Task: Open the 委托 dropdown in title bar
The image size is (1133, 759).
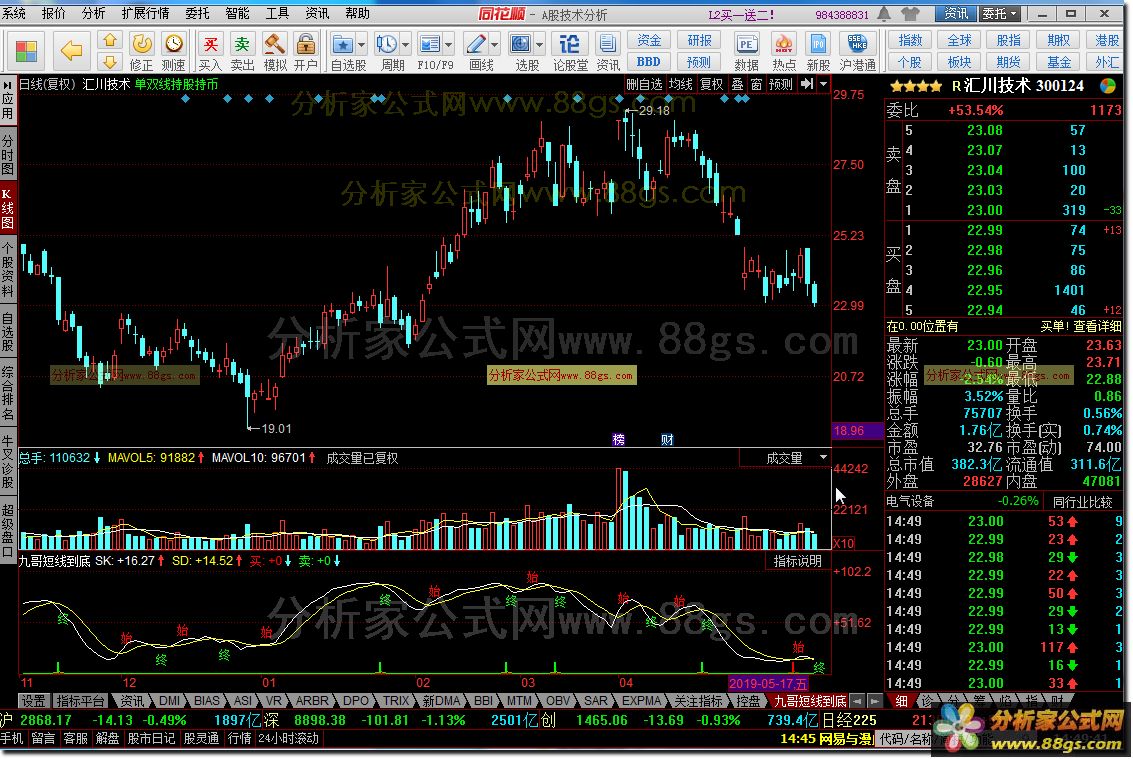Action: (1000, 14)
